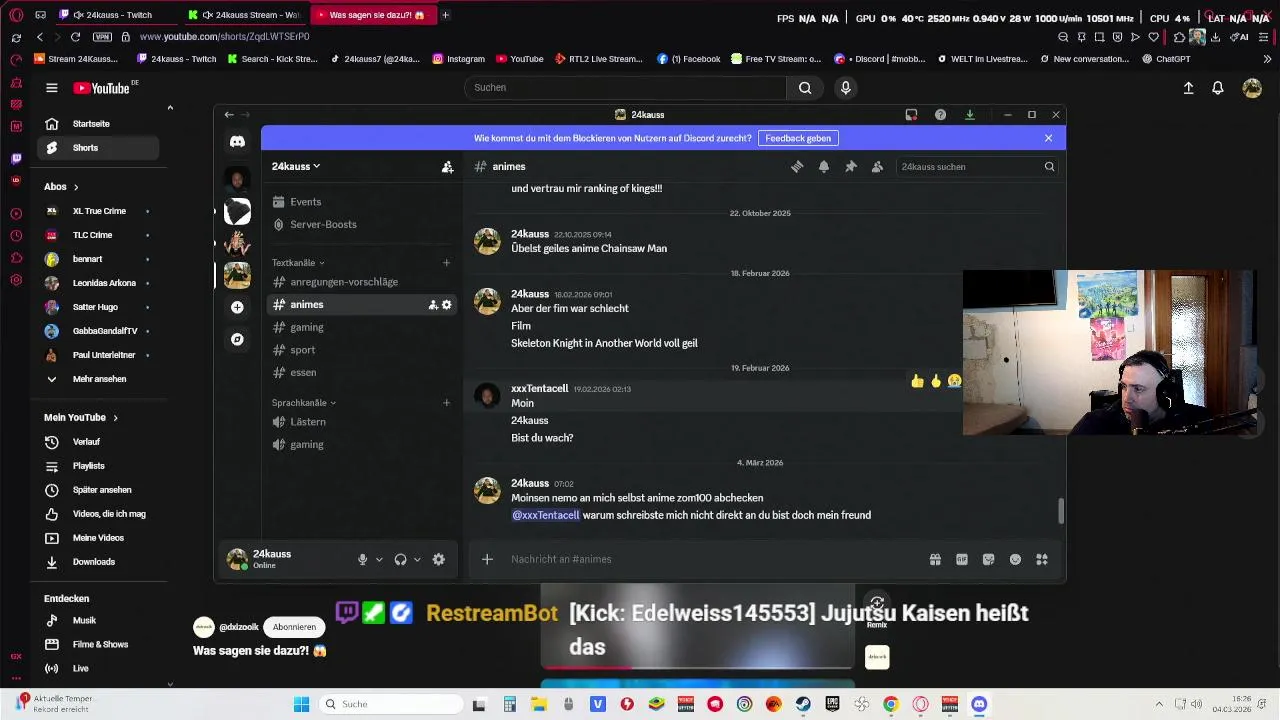
Task: Add channel to Sprachkanäle with plus
Action: coord(447,403)
